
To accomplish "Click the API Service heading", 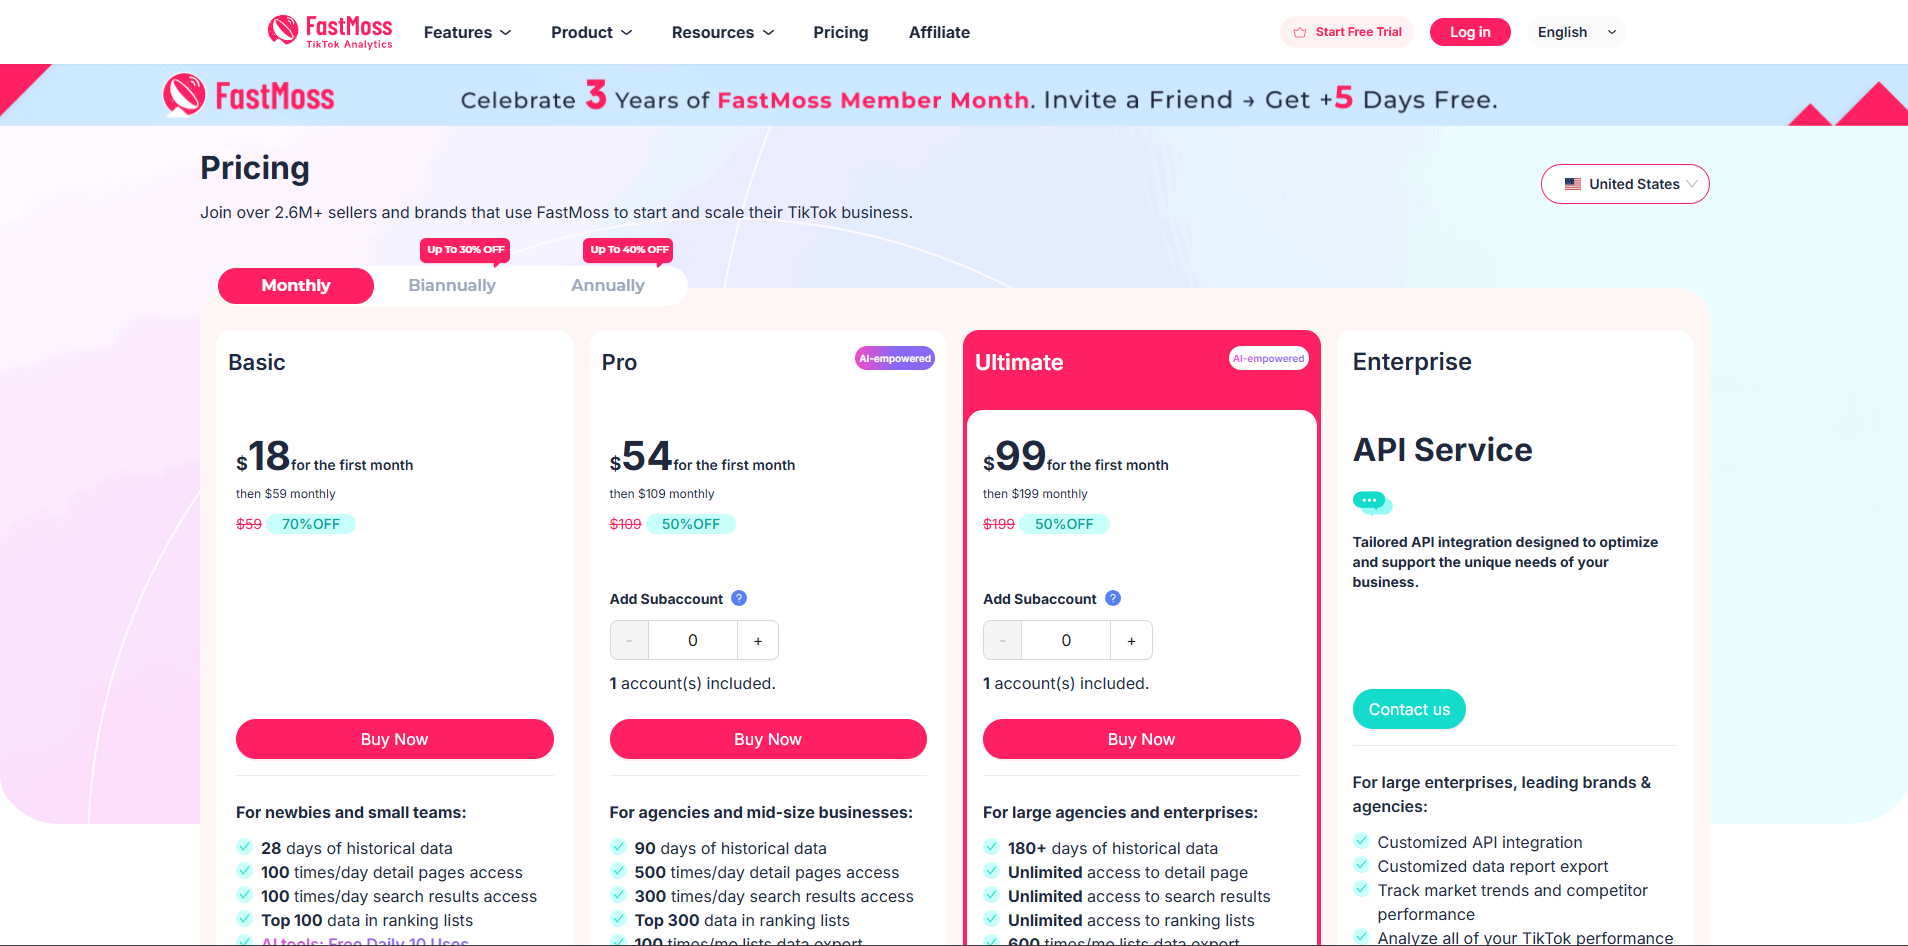I will pos(1442,450).
